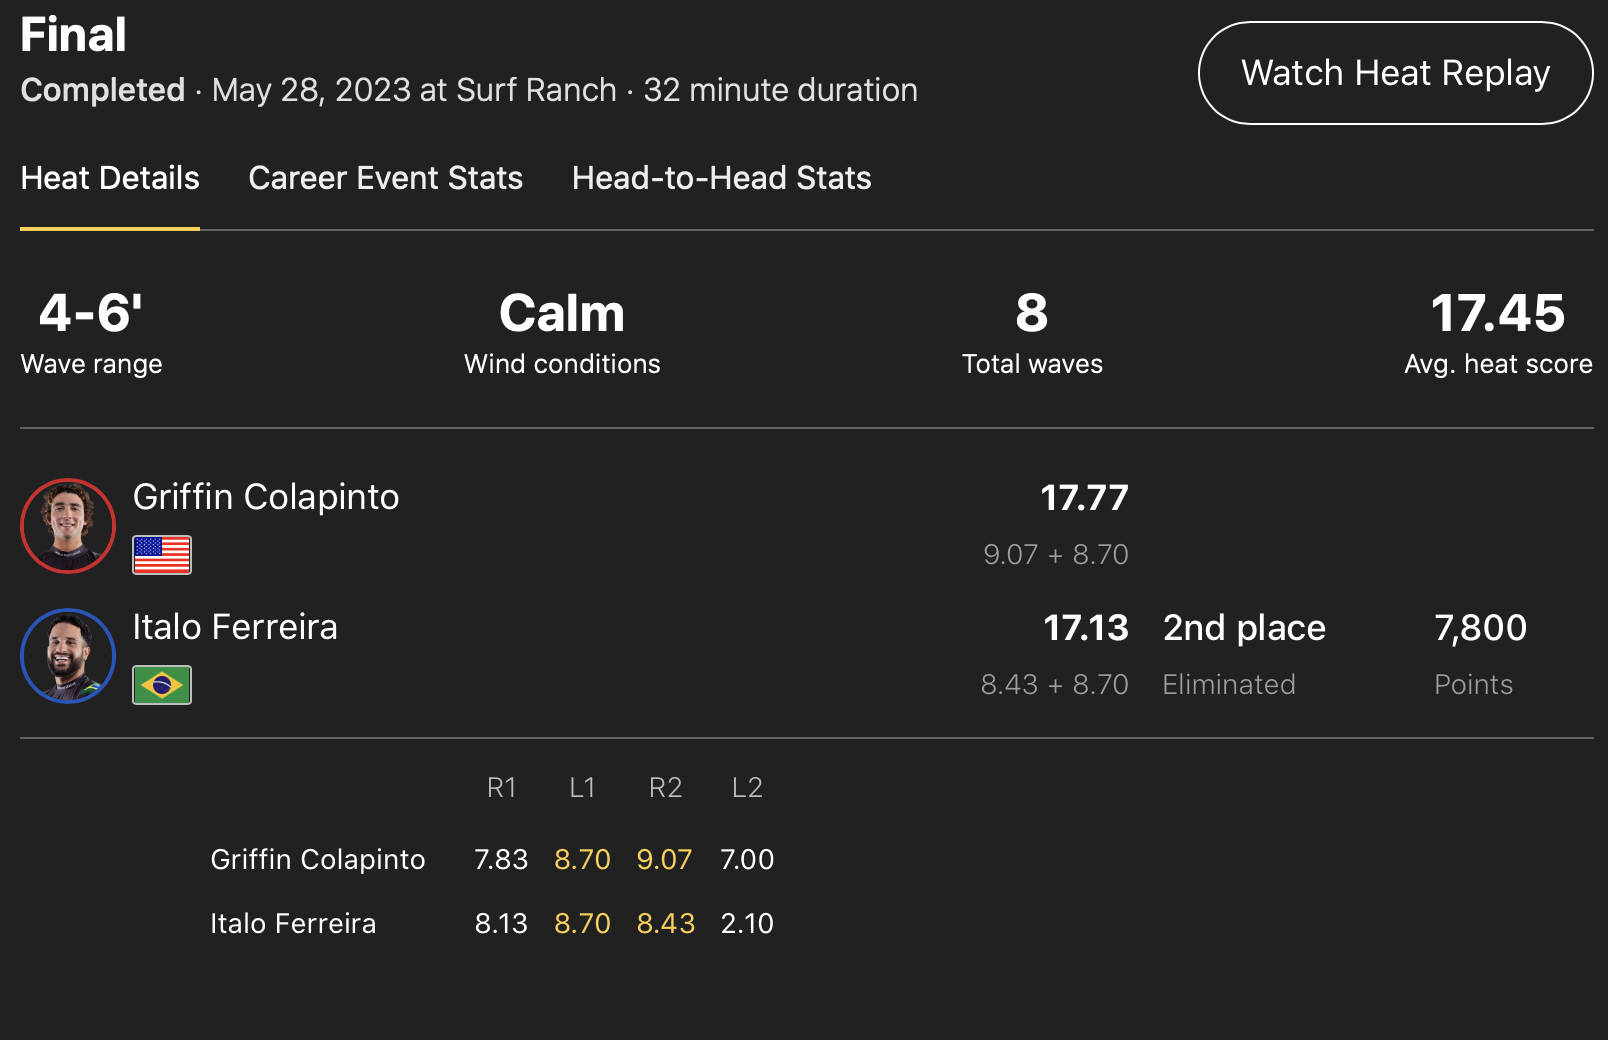Screen dimensions: 1608x1040
Task: Click the L2 column header
Action: (747, 788)
